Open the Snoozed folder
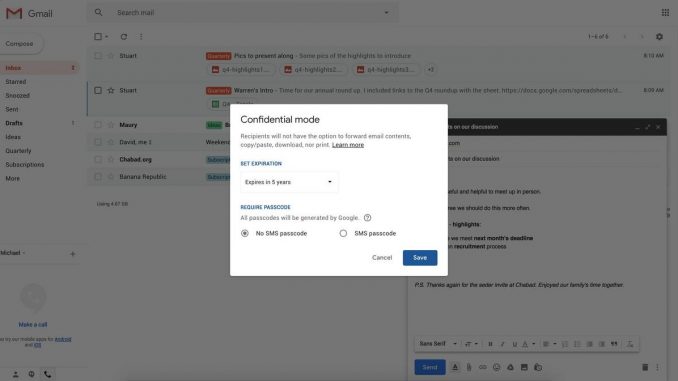678x381 pixels. pyautogui.click(x=17, y=96)
